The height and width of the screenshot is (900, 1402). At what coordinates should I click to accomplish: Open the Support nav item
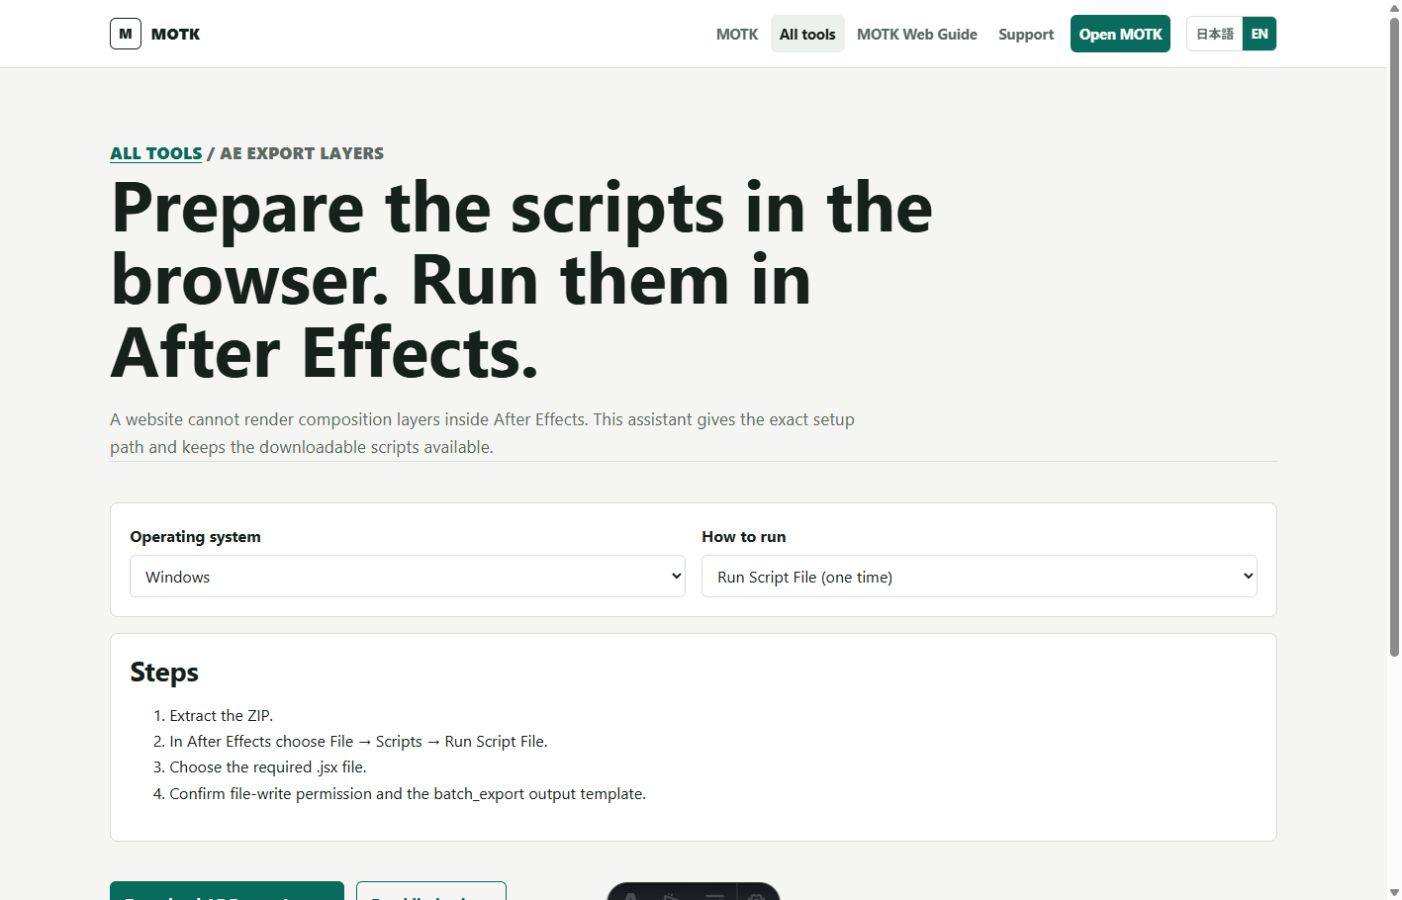point(1026,34)
